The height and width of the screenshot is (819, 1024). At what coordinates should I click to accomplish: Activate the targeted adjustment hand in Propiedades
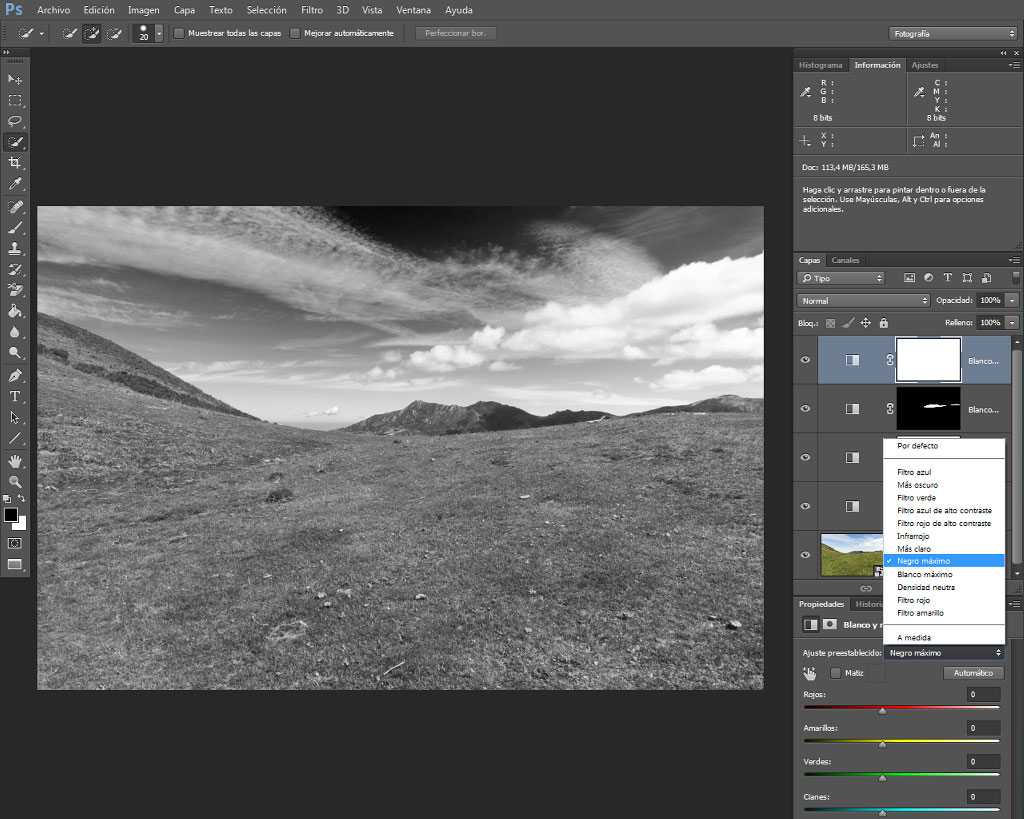click(810, 673)
